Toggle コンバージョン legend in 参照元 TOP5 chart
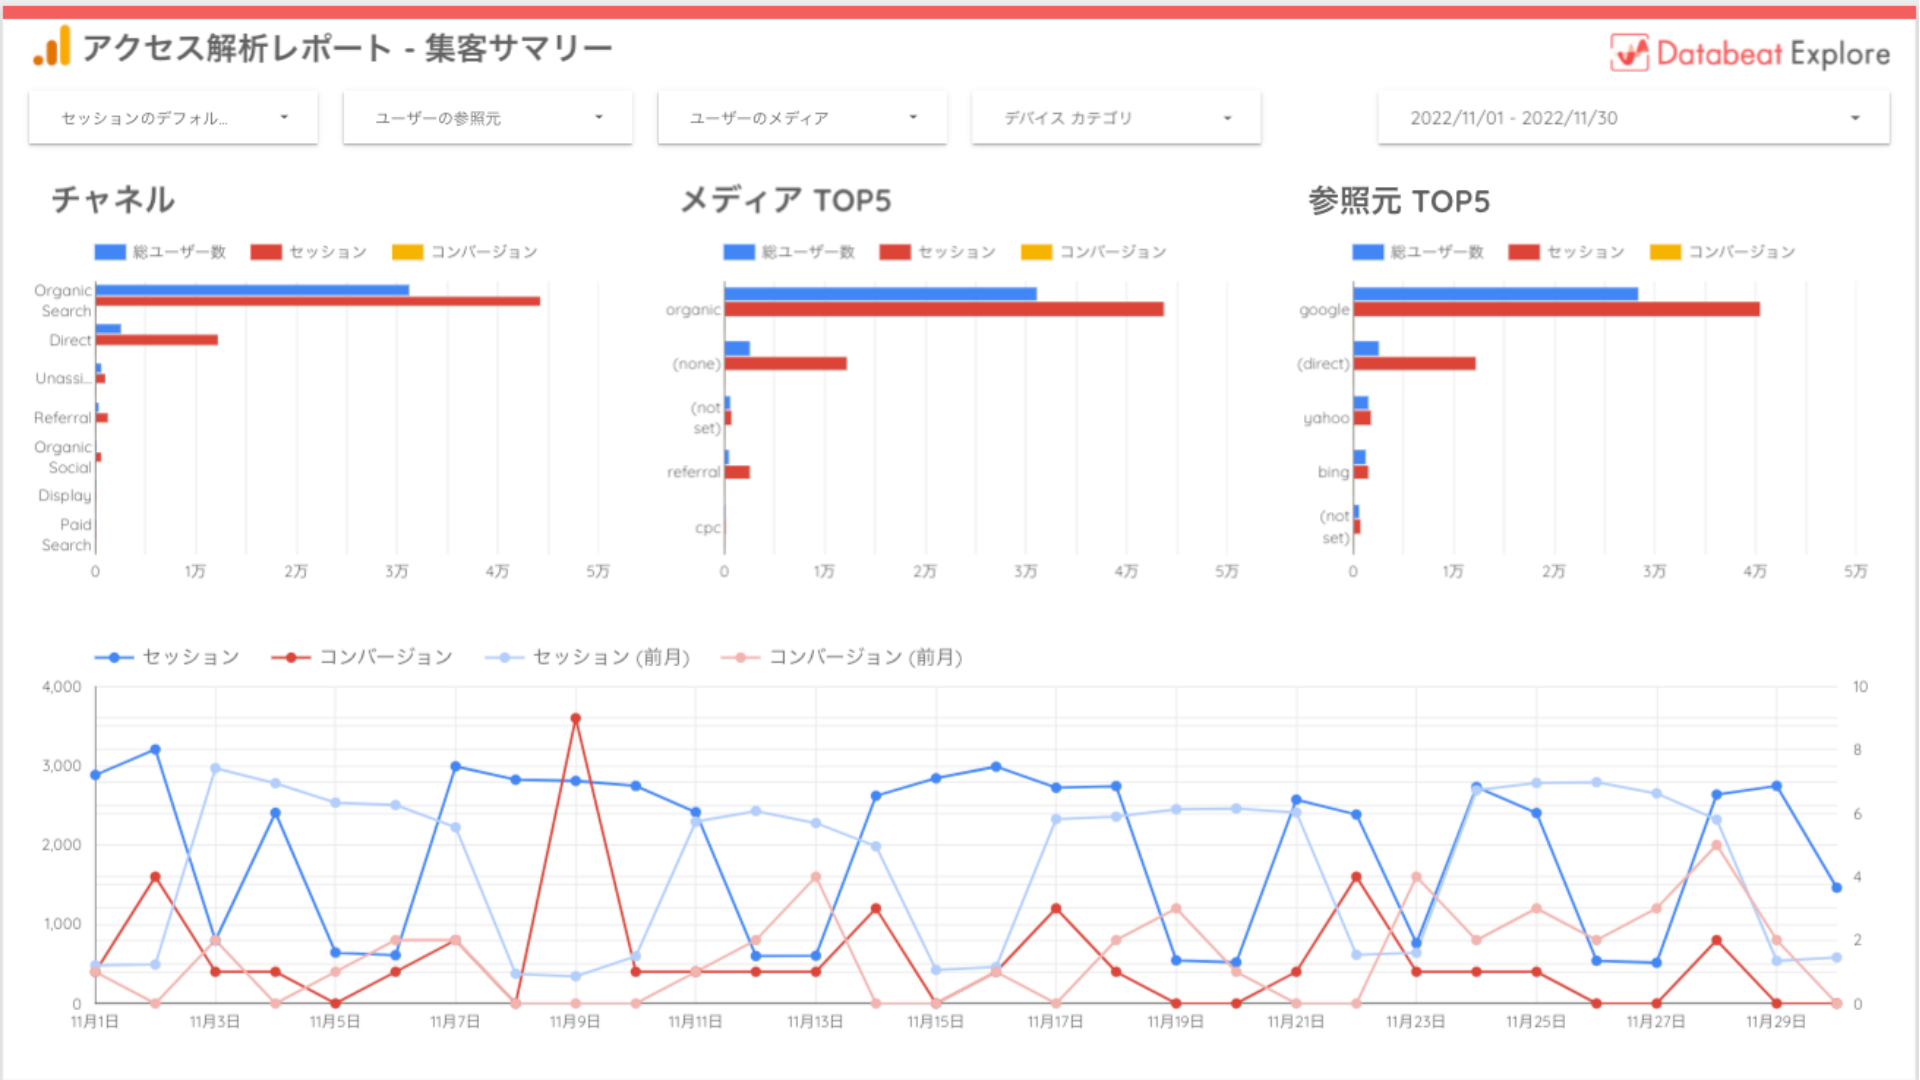Screen dimensions: 1920x1080 coord(1740,252)
